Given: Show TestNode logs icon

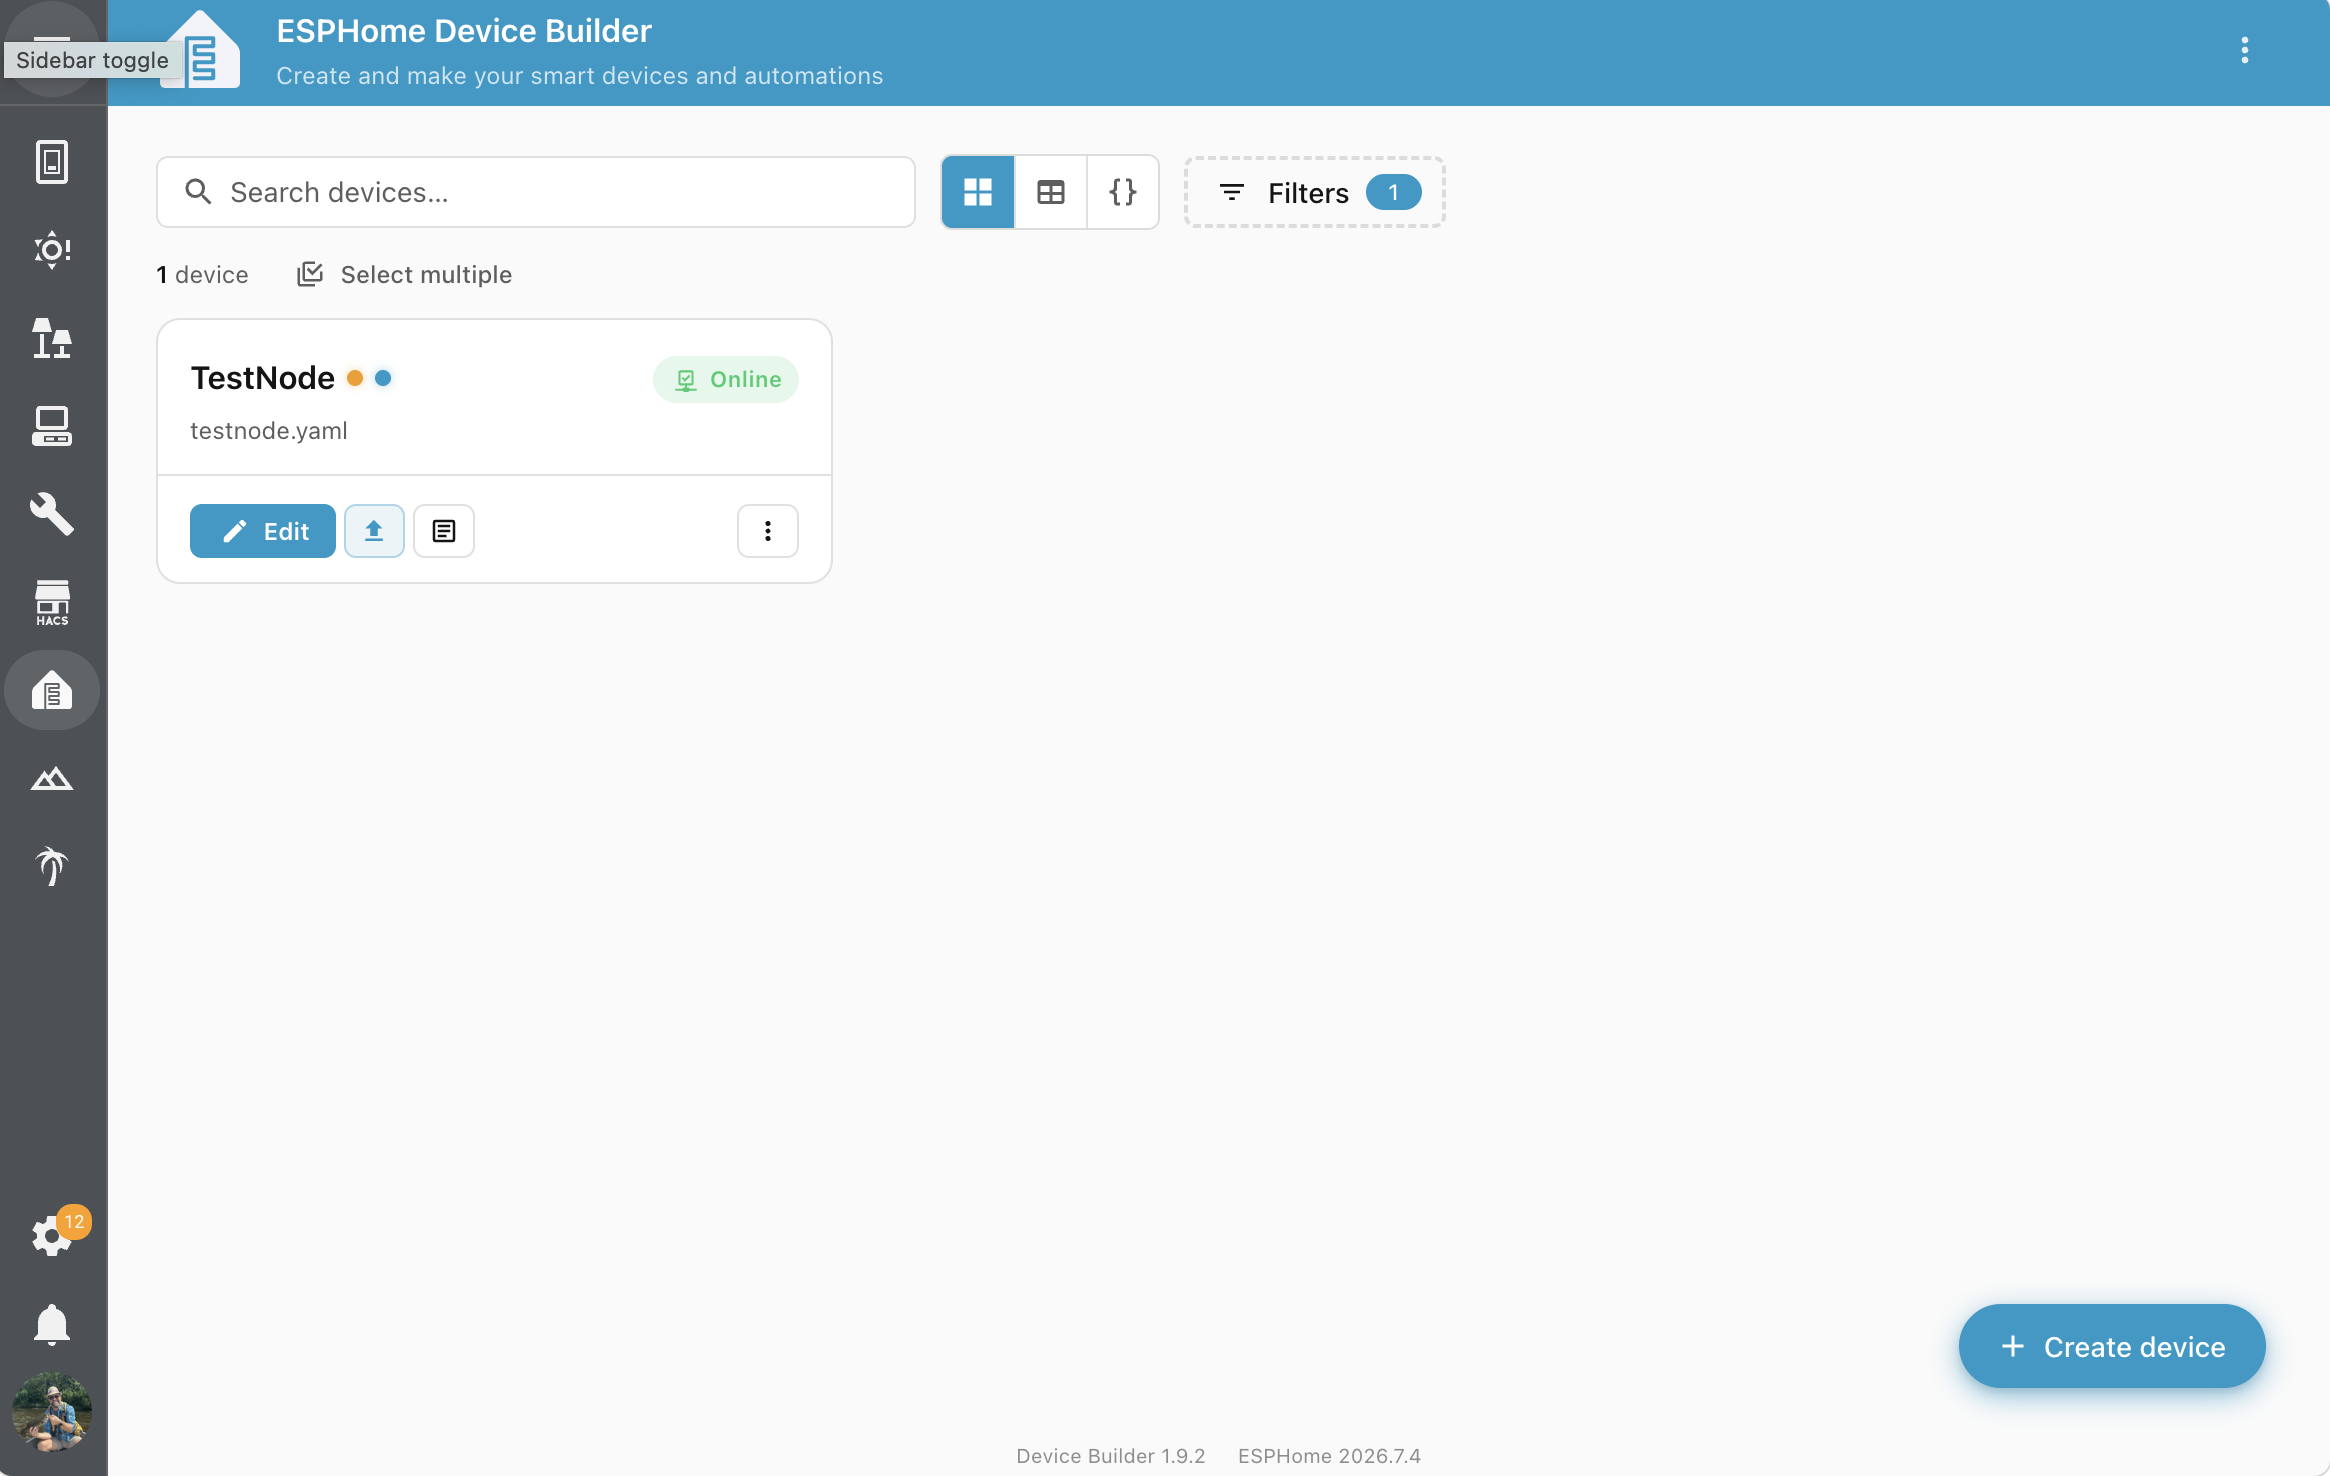Looking at the screenshot, I should pos(444,531).
